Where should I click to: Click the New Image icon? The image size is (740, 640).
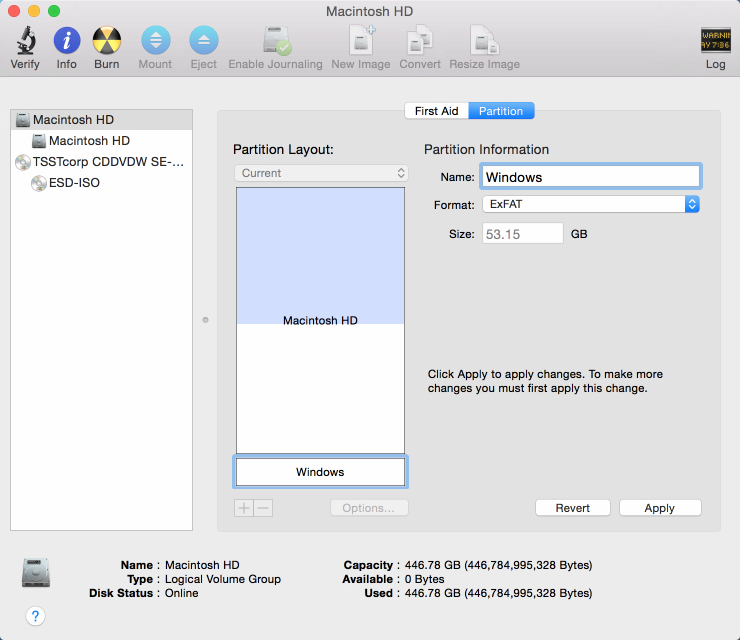pos(362,40)
